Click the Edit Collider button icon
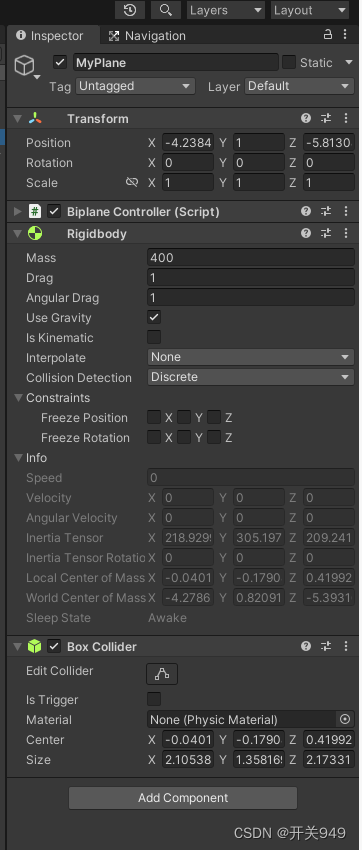 (162, 674)
